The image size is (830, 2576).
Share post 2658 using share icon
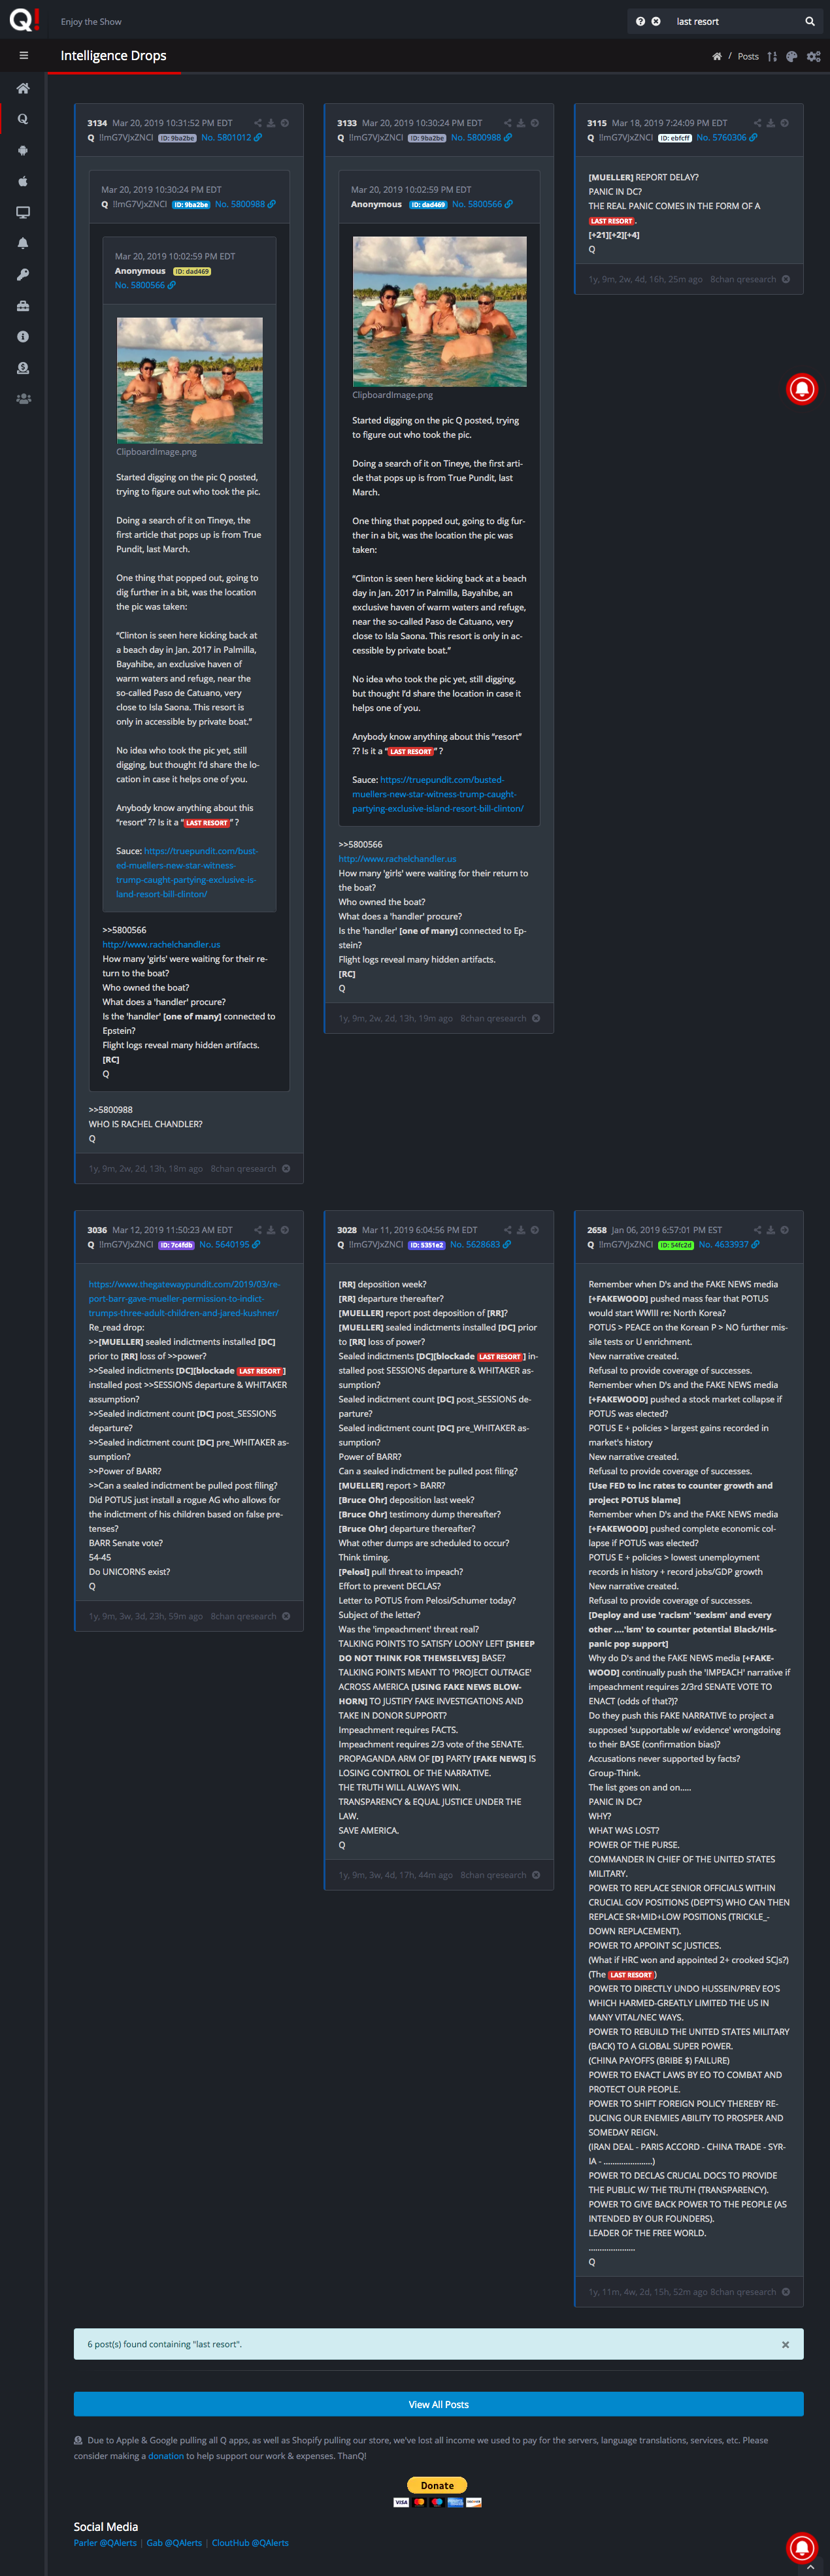pyautogui.click(x=758, y=1230)
